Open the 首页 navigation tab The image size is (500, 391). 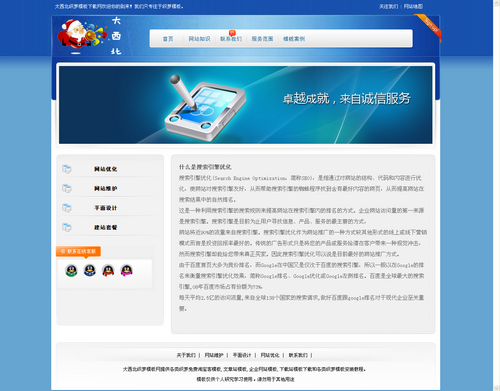(x=168, y=39)
